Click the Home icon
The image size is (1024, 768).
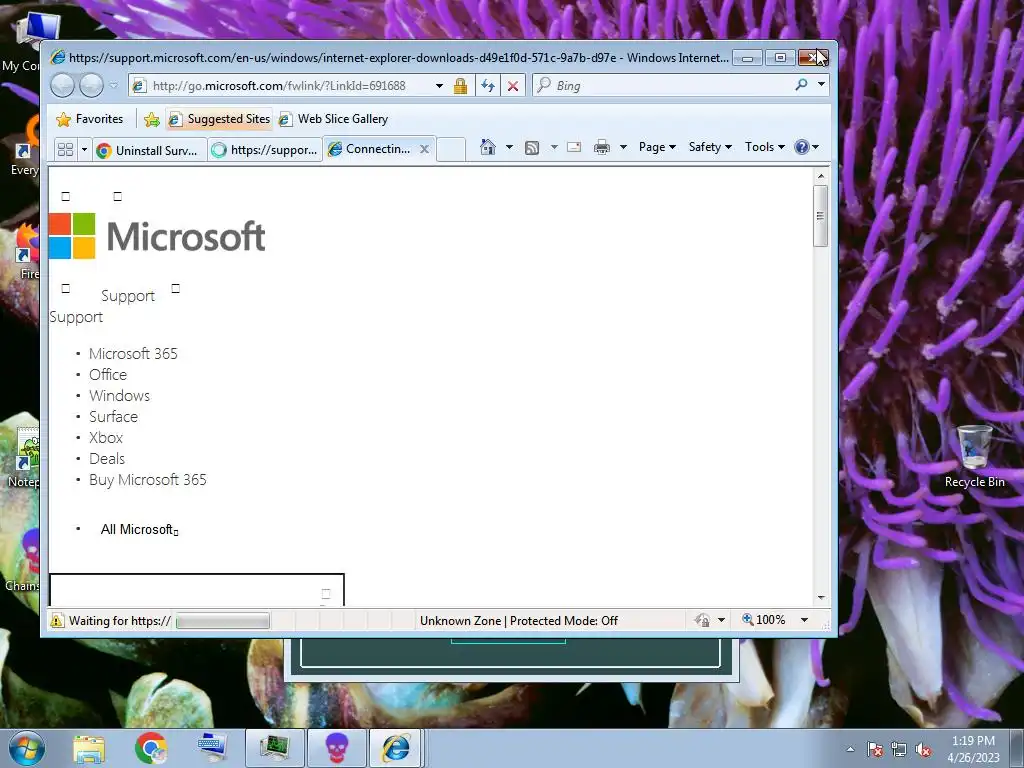tap(487, 147)
